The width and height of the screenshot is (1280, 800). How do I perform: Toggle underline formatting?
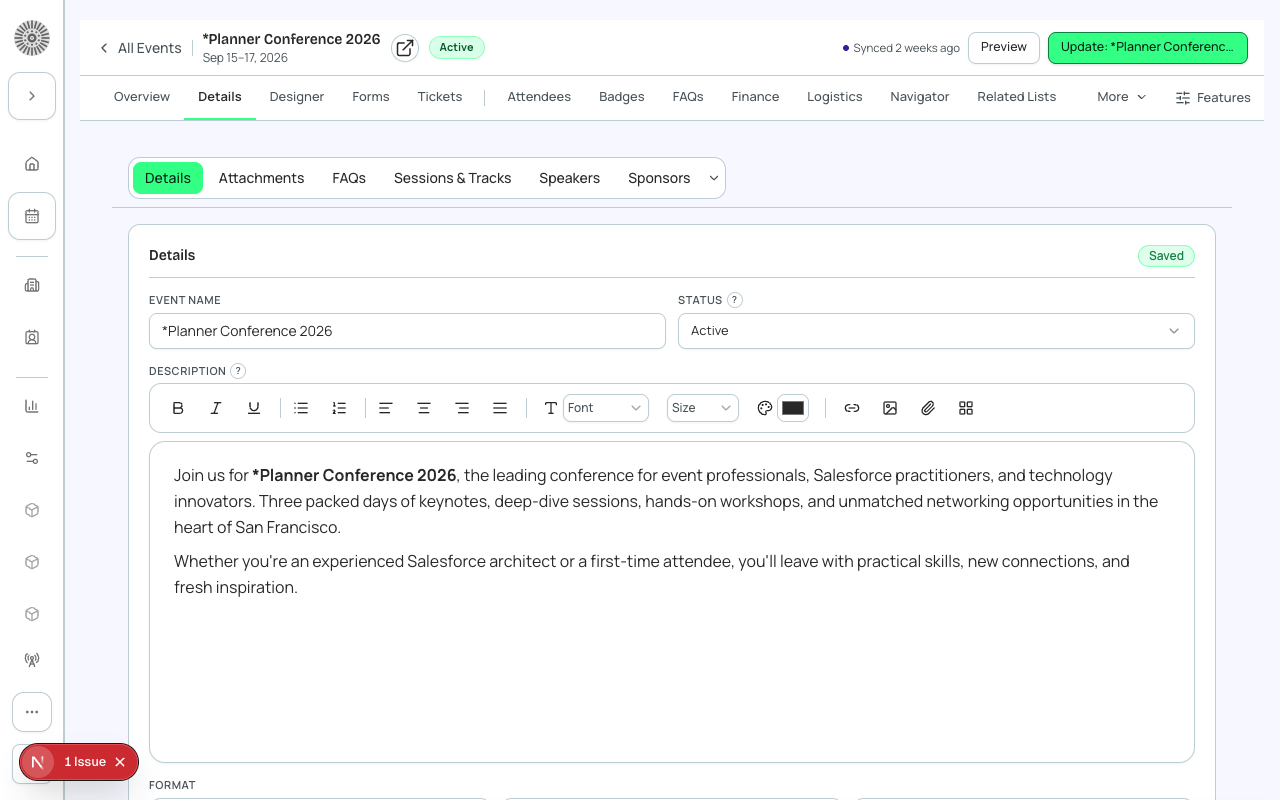254,408
